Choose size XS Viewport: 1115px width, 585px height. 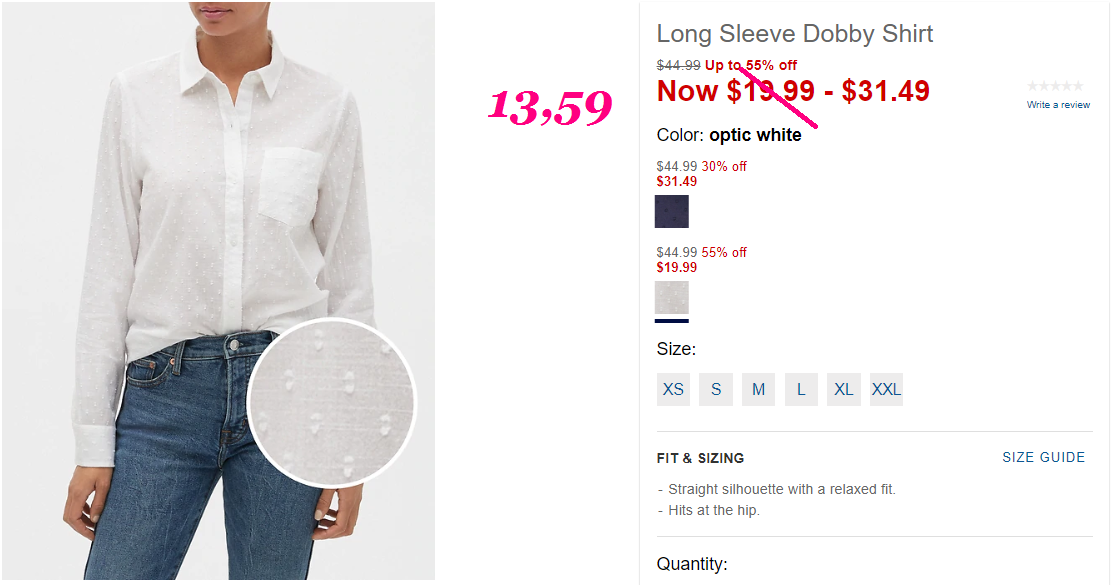coord(674,389)
